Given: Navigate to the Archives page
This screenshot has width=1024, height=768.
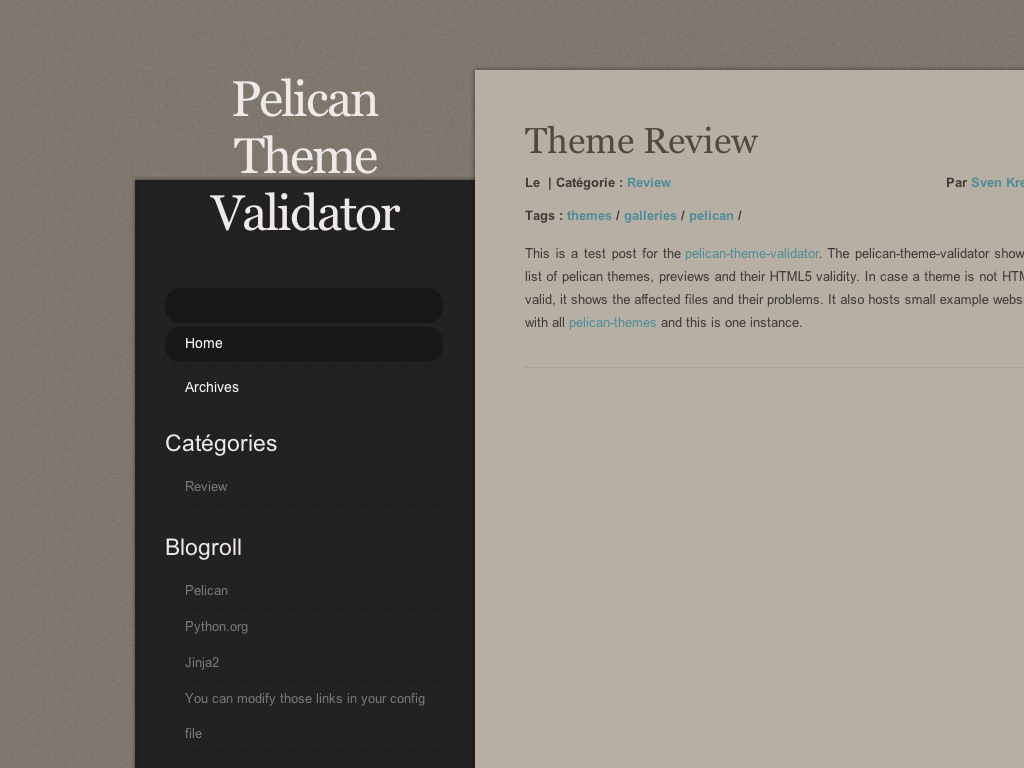Looking at the screenshot, I should (x=211, y=387).
